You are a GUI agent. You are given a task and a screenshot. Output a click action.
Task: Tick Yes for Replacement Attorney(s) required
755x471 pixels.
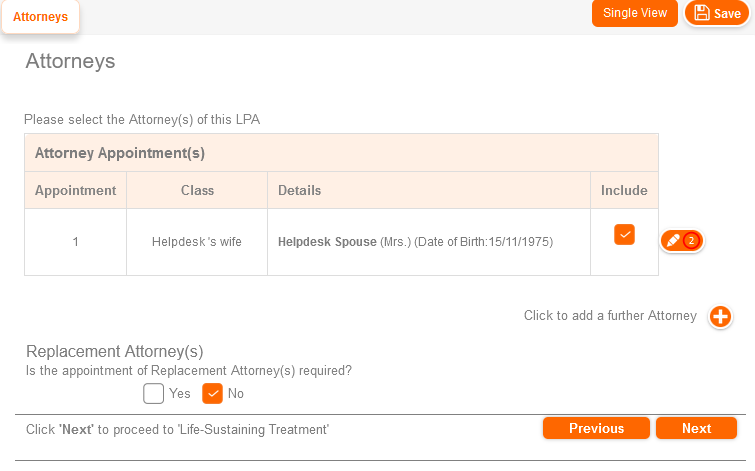(153, 393)
